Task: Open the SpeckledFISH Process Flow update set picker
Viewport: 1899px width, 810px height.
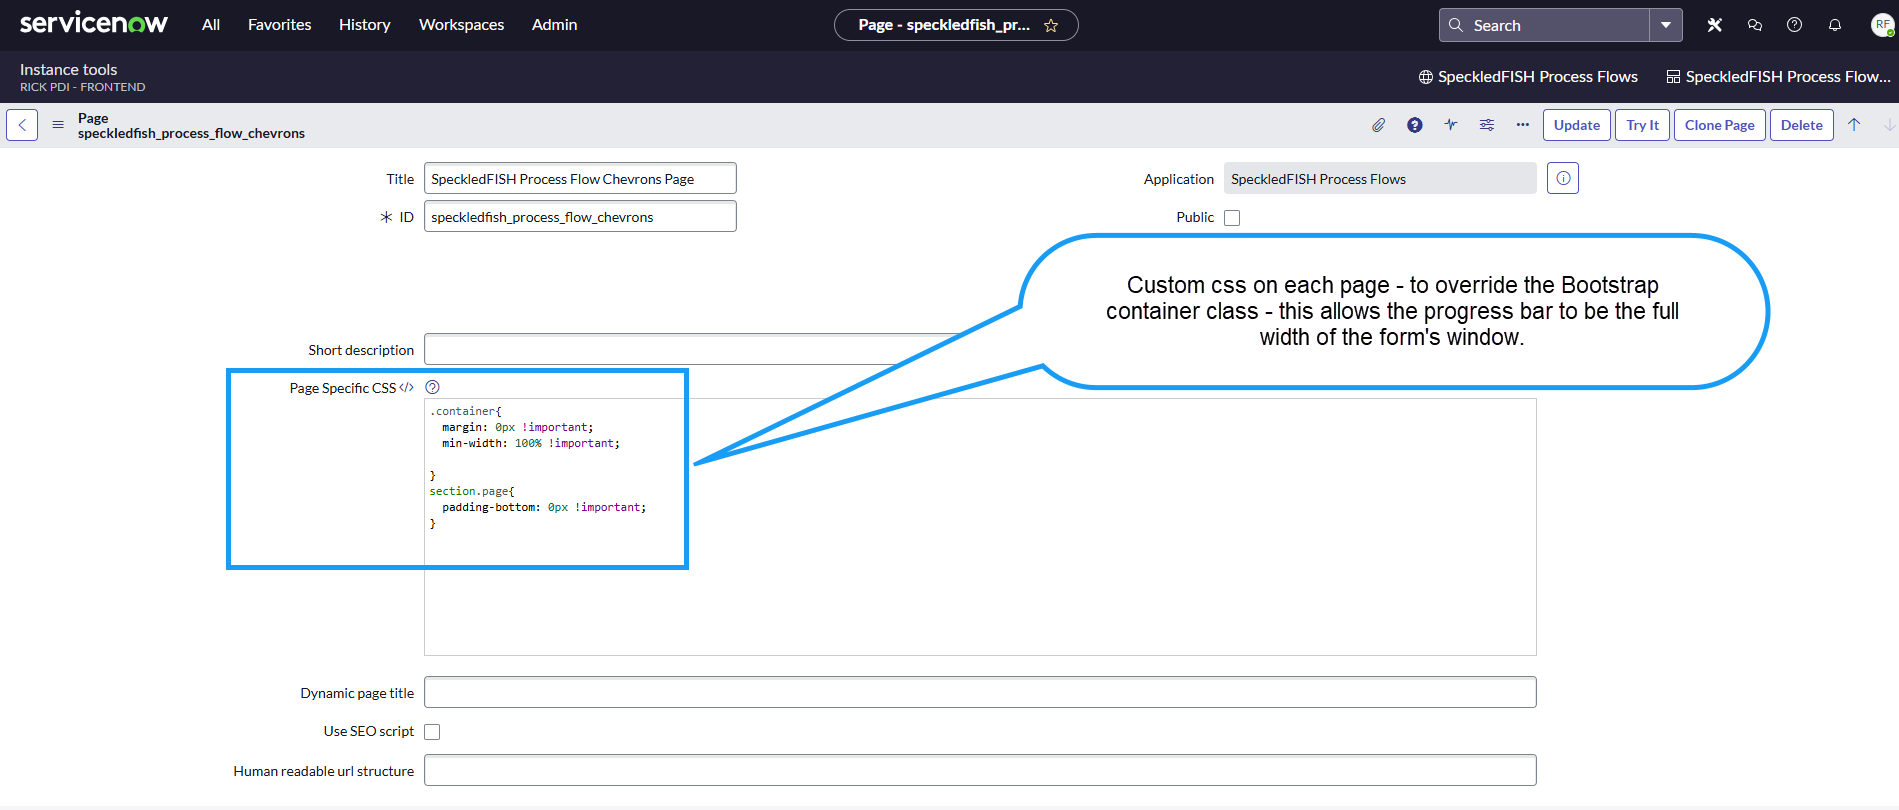Action: coord(1778,77)
